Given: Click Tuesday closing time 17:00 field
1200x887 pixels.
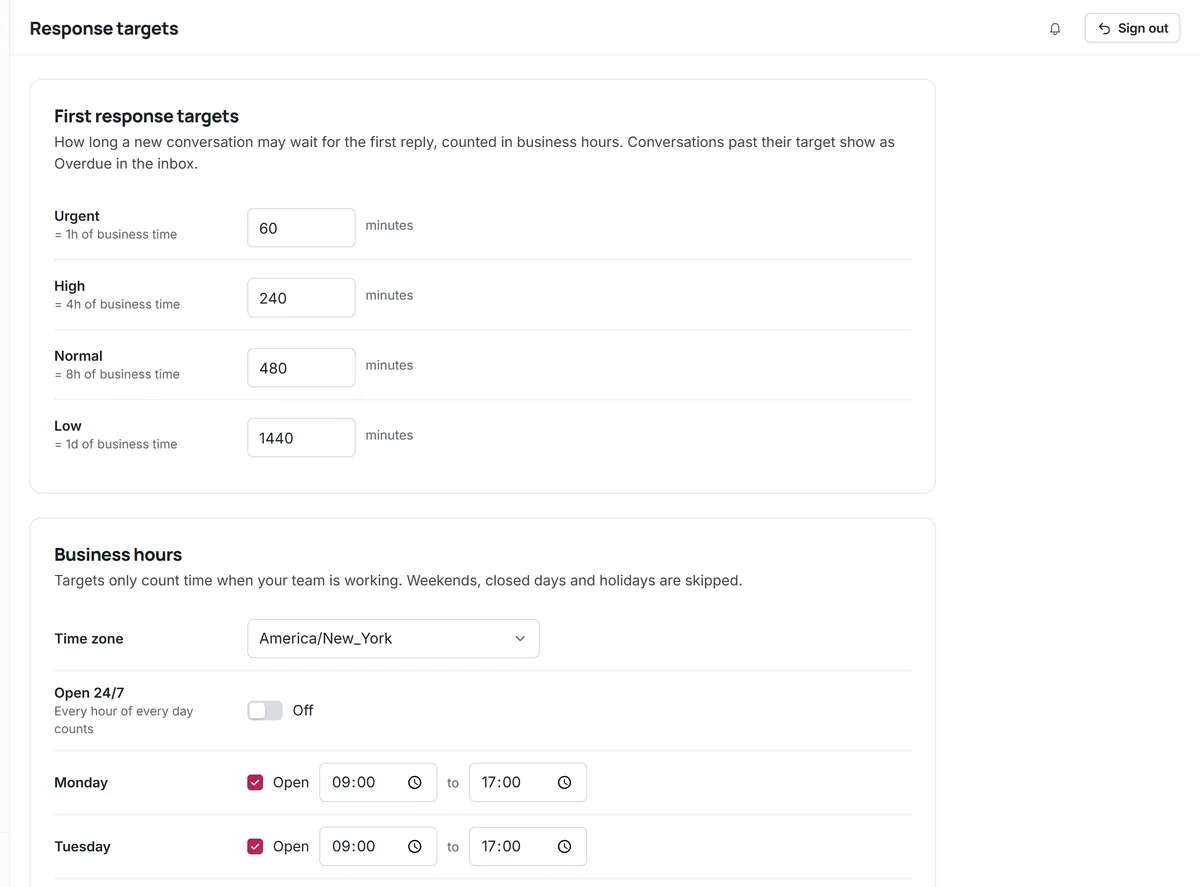Looking at the screenshot, I should click(x=528, y=847).
